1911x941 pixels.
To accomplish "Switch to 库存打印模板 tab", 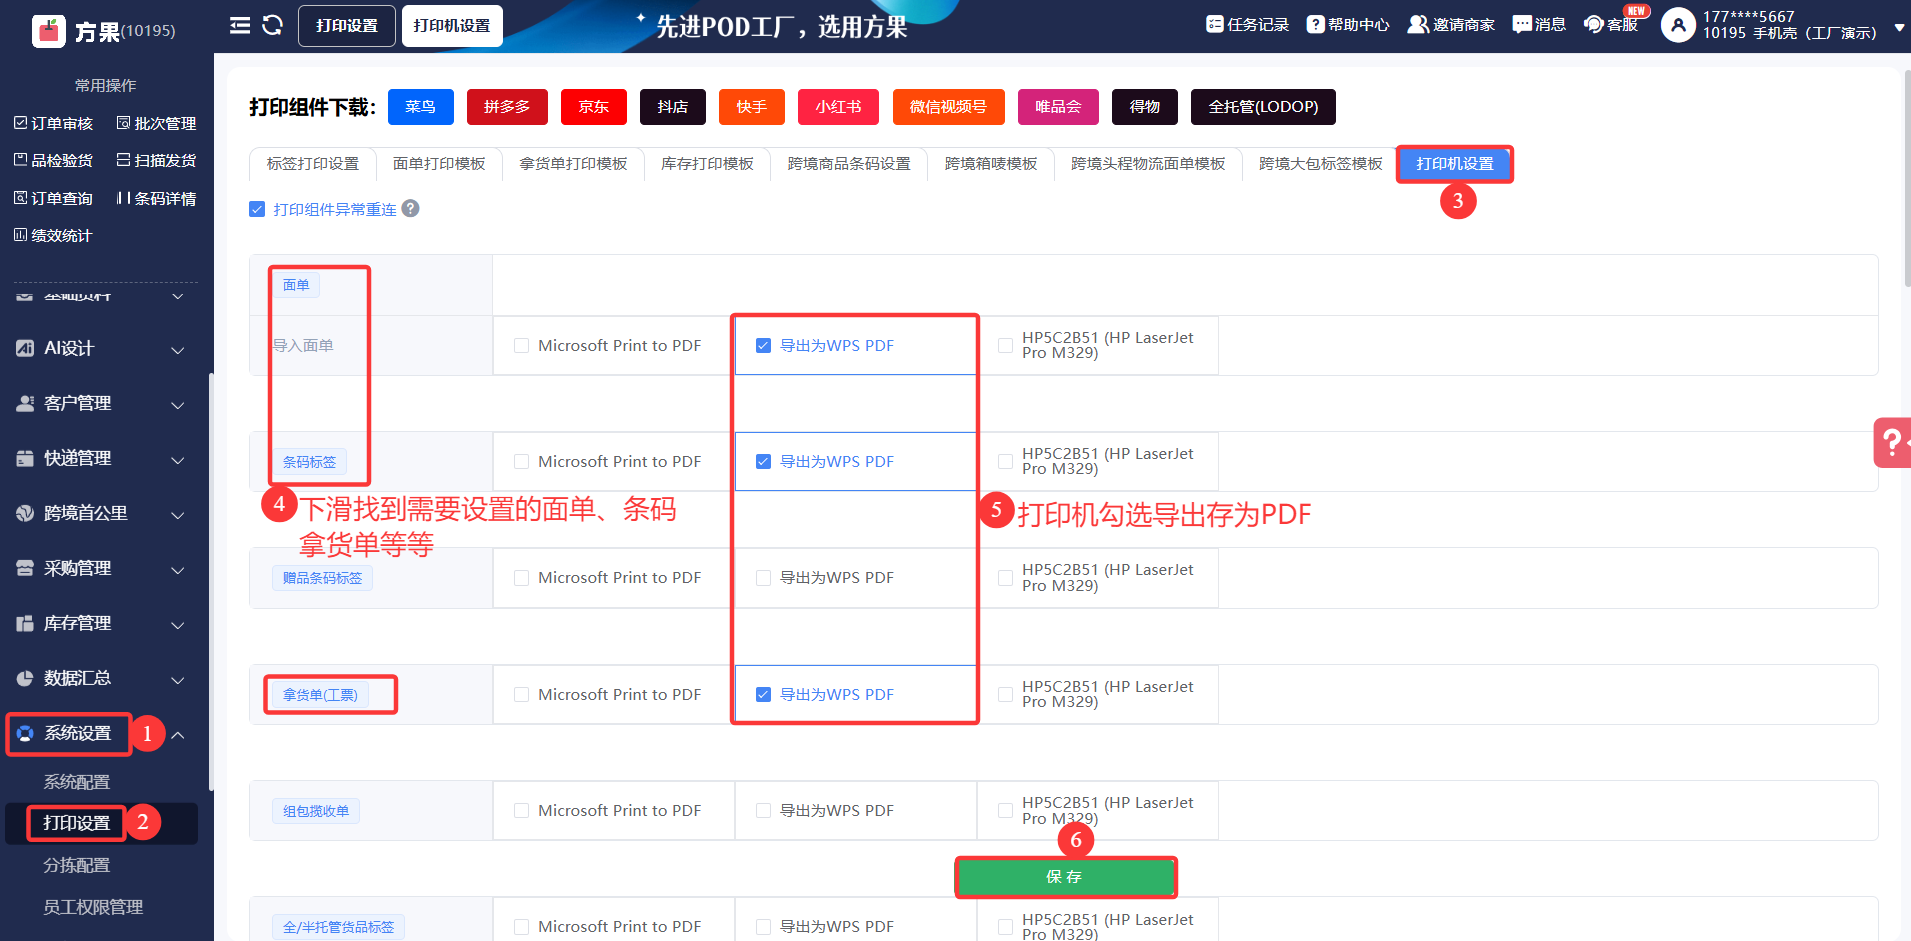I will (x=707, y=164).
